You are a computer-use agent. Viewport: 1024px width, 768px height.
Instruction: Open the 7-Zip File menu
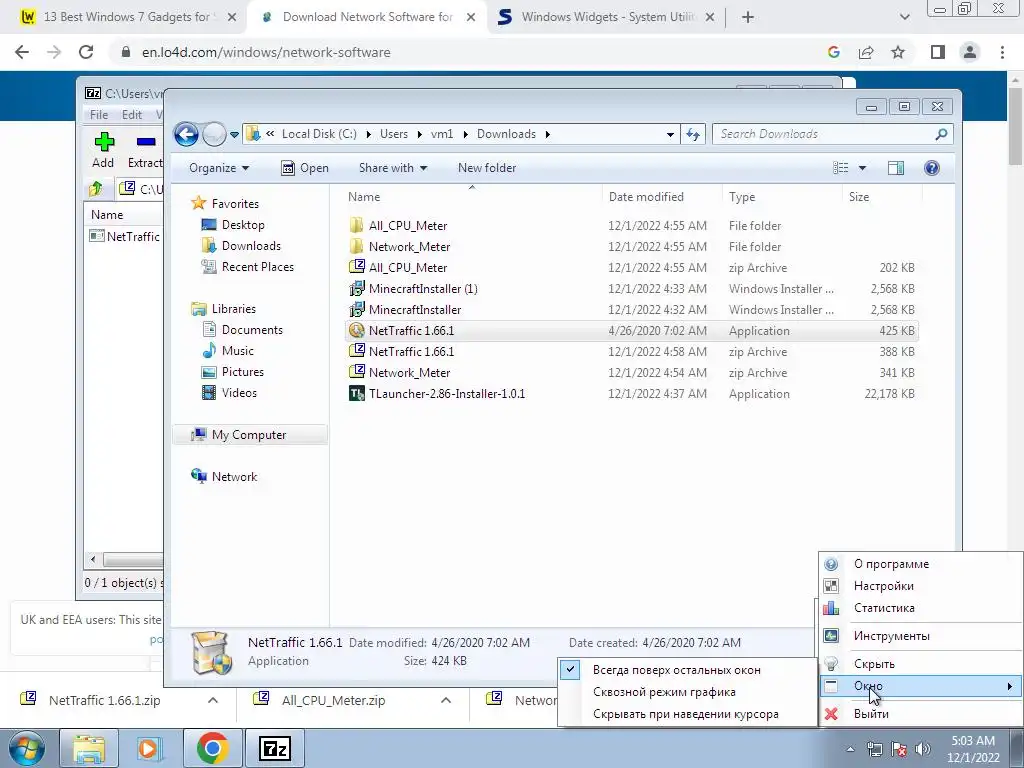[x=99, y=114]
